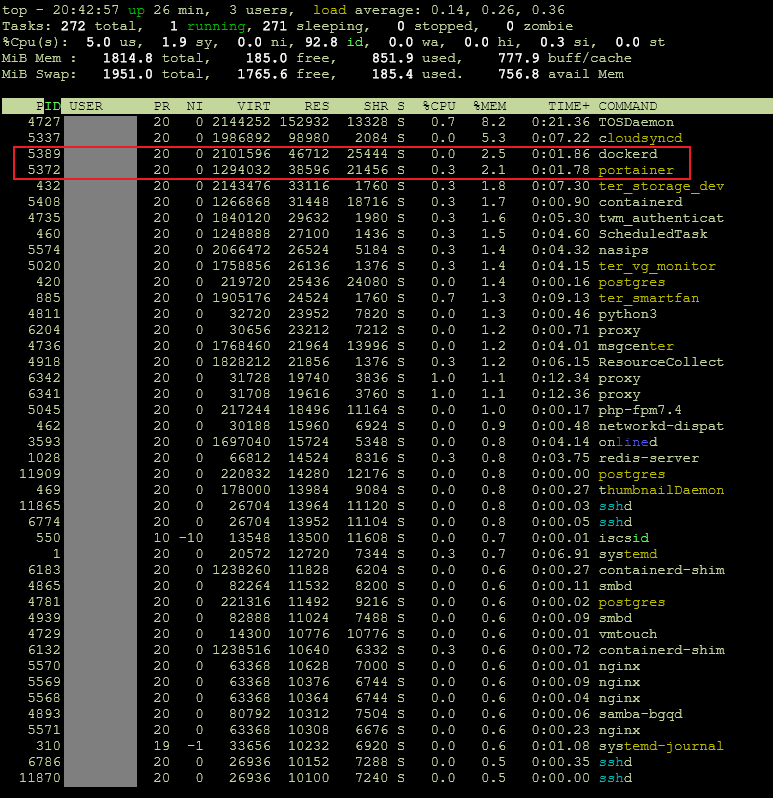Screen dimensions: 773x798
Task: Click the php-fpm7.4 command
Action: pyautogui.click(x=640, y=410)
